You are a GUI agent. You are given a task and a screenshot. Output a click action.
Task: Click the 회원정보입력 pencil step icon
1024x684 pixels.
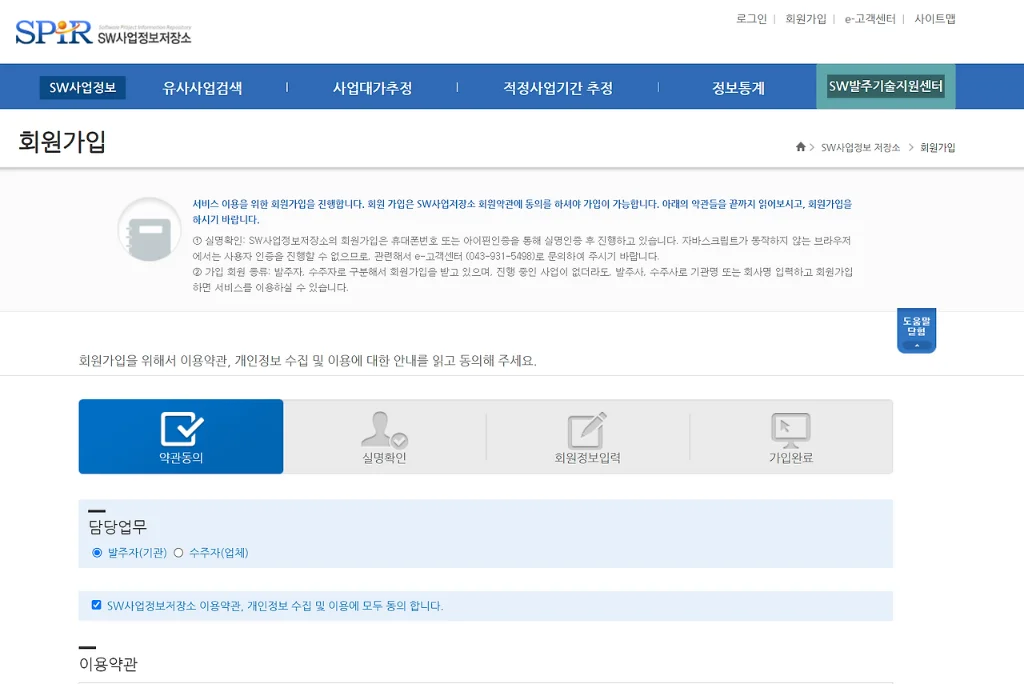(587, 430)
